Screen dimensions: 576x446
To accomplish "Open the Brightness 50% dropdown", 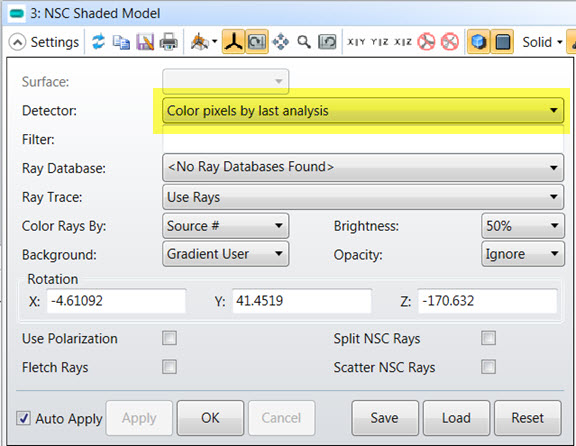I will click(523, 226).
